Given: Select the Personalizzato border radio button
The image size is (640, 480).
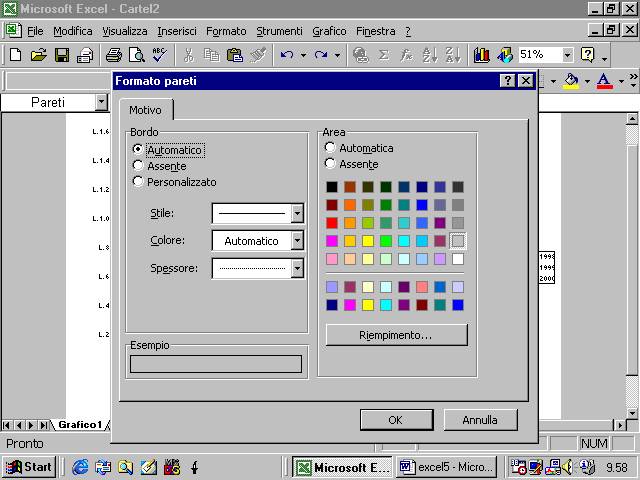Looking at the screenshot, I should [138, 181].
